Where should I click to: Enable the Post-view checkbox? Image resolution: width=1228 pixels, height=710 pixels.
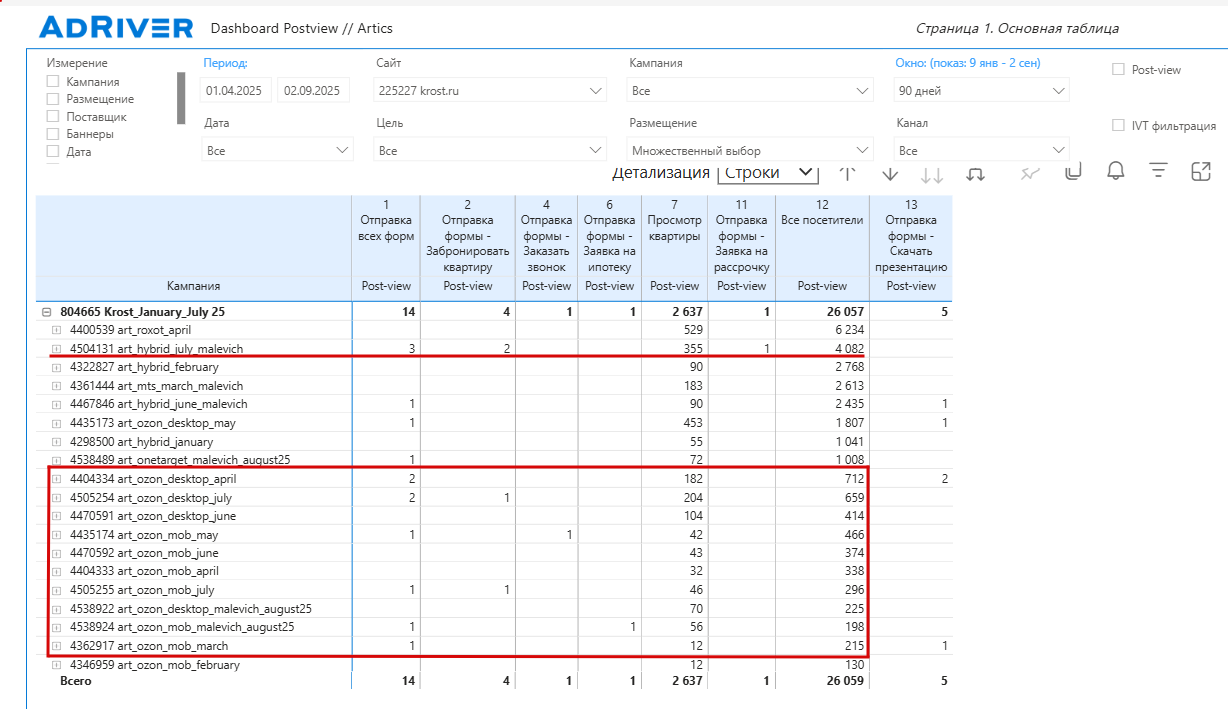(x=1118, y=70)
